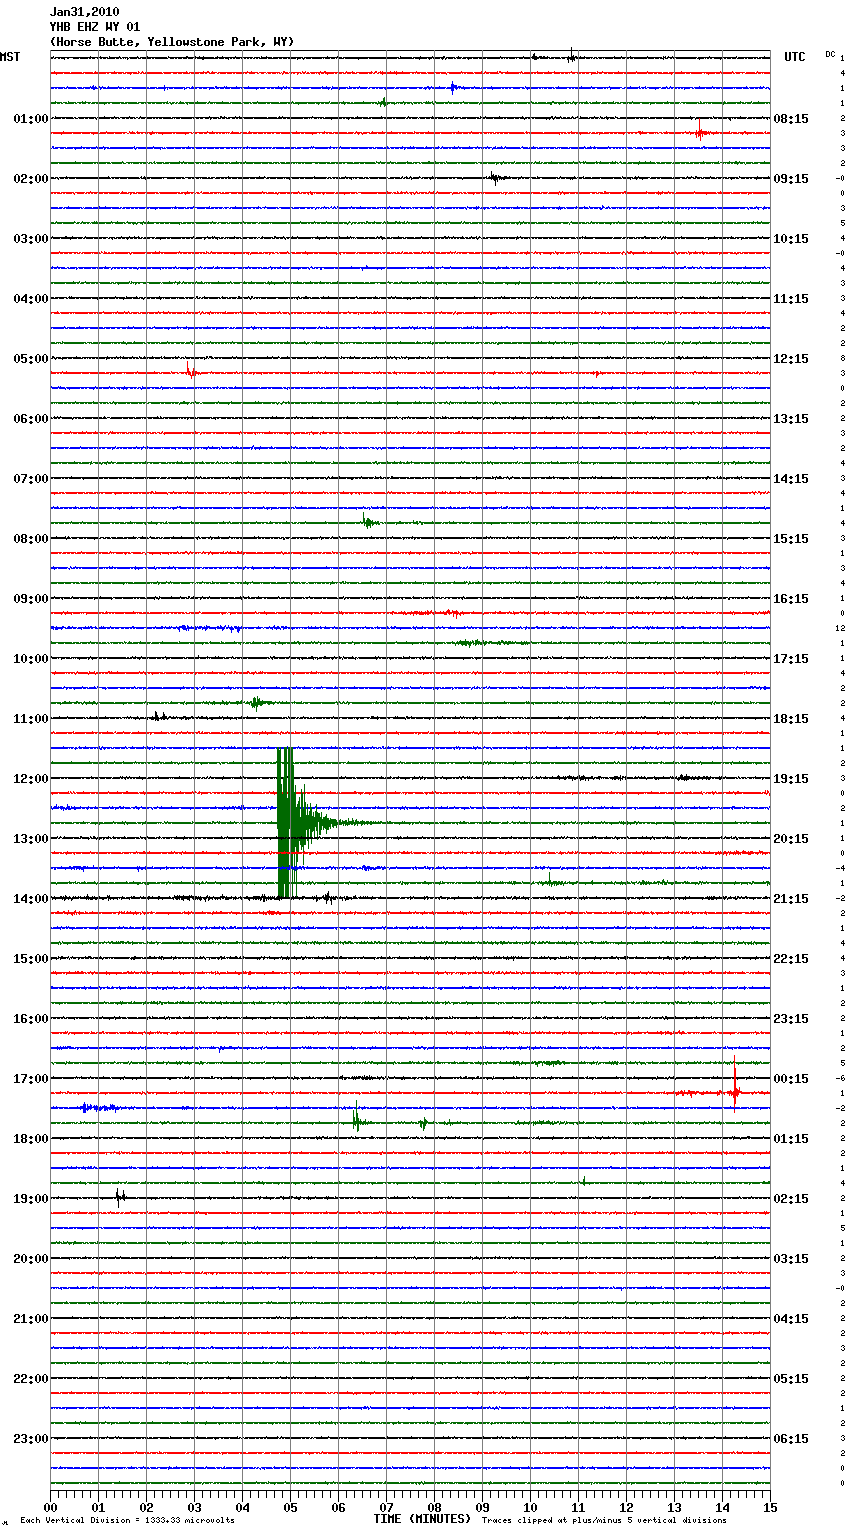Click minute tick '15' on bottom axis

tap(770, 1507)
